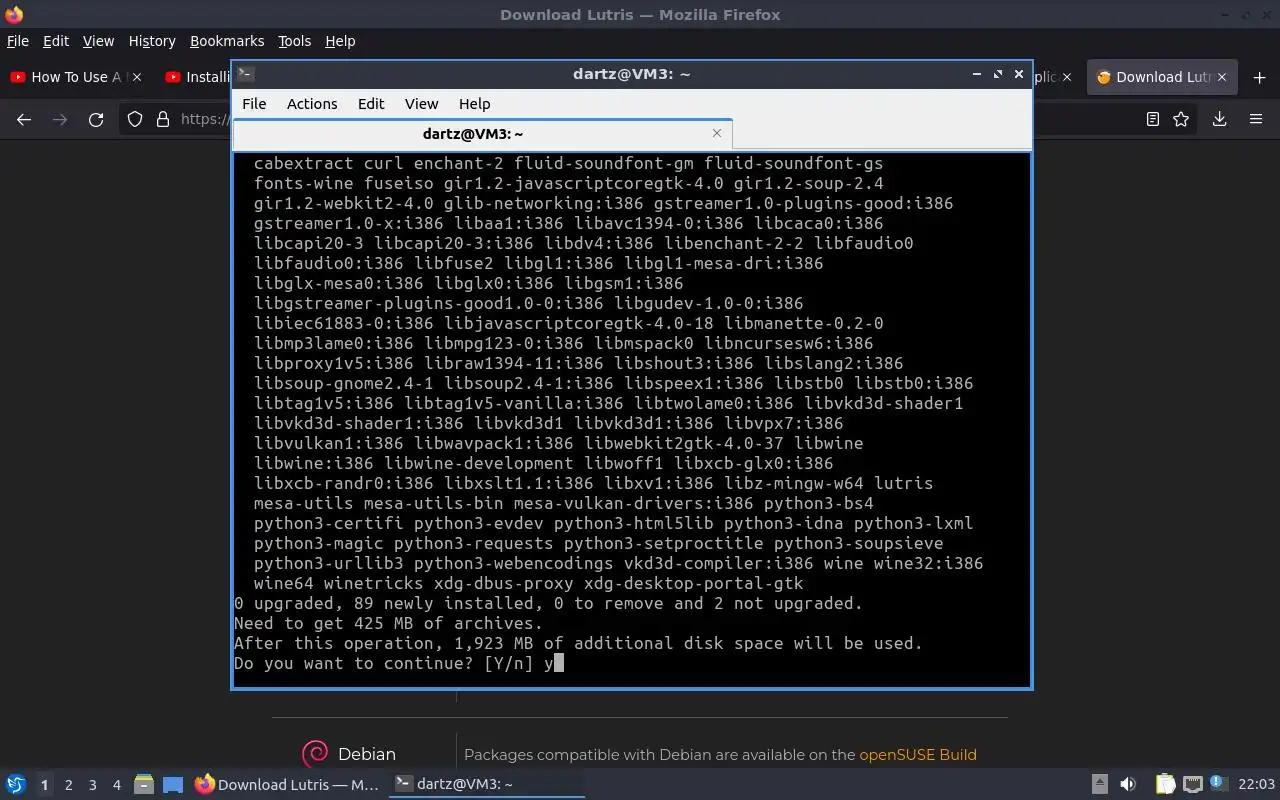Open the volume control tray icon
The image size is (1280, 800).
[1128, 785]
